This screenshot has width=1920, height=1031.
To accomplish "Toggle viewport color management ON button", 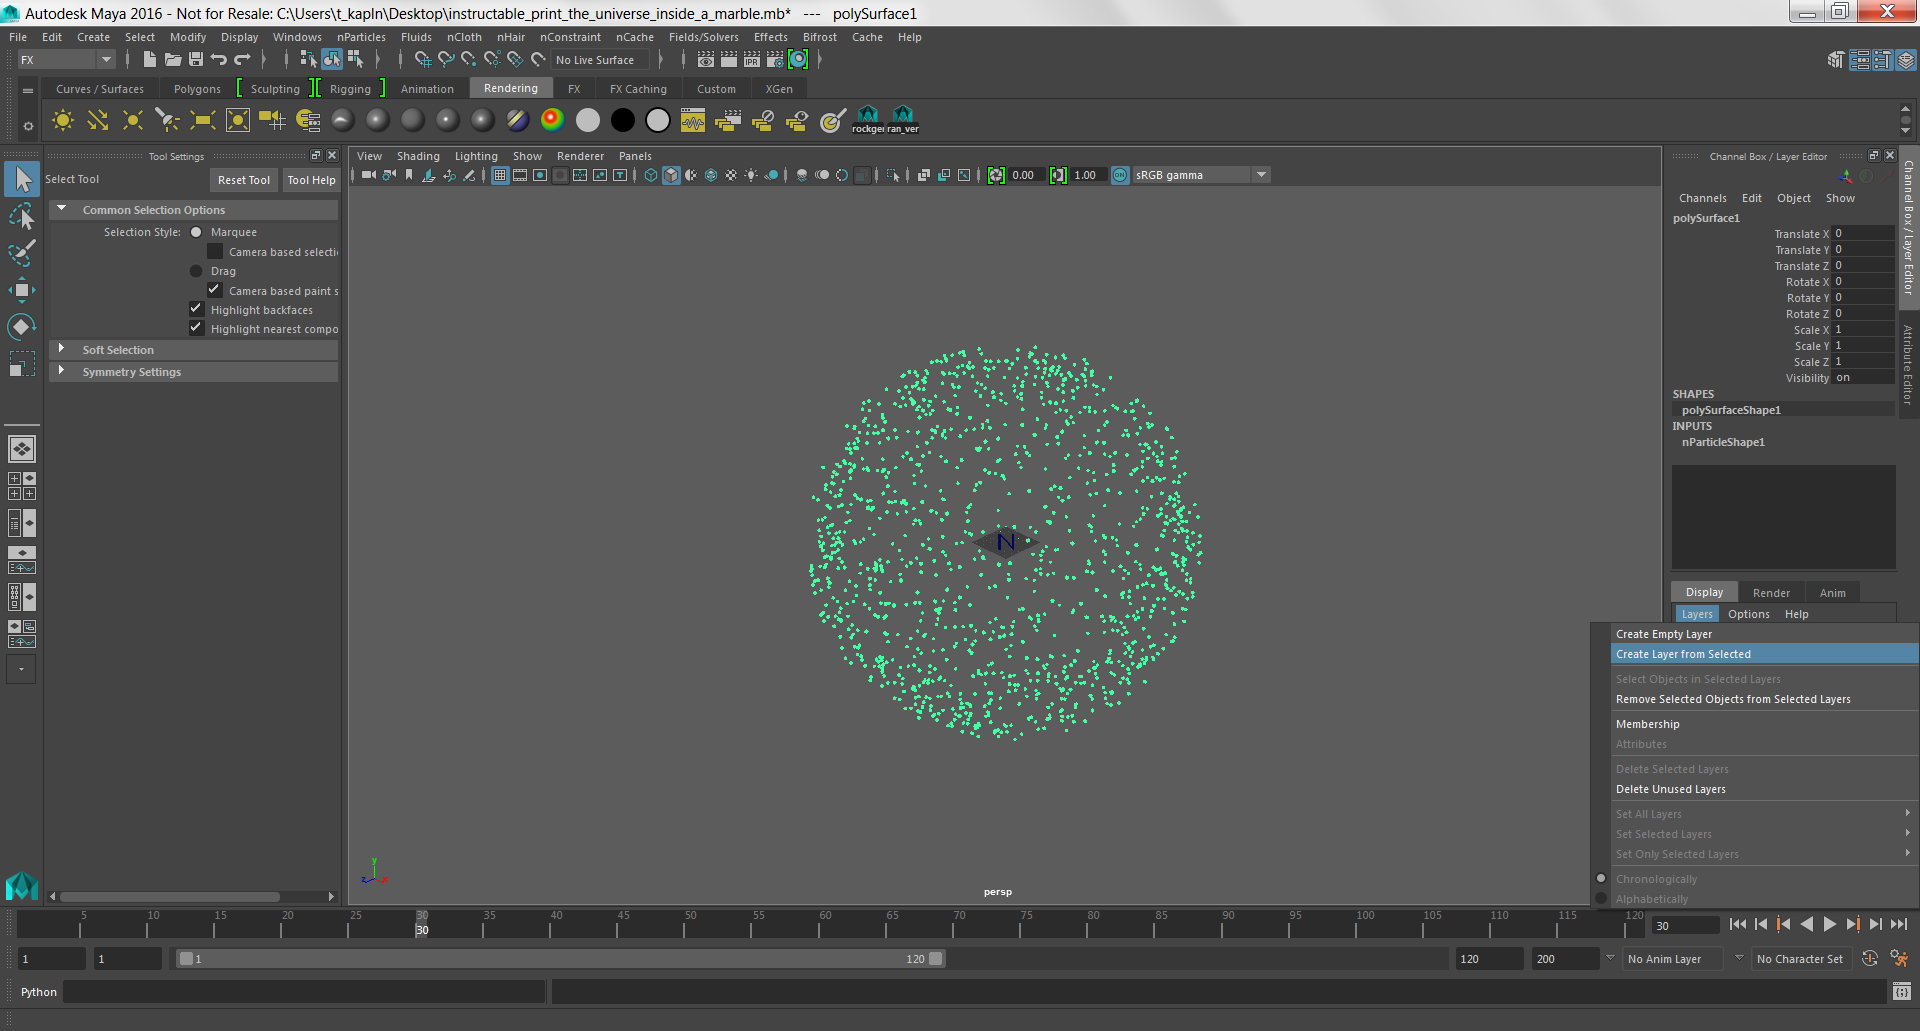I will tap(1120, 175).
